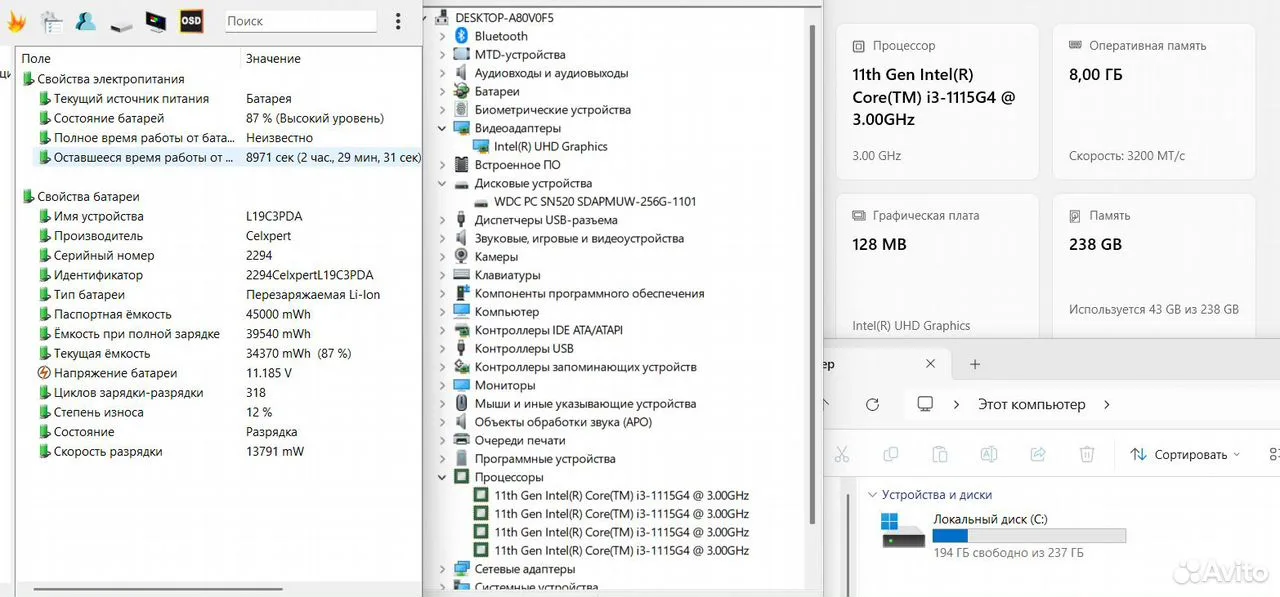This screenshot has width=1280, height=597.
Task: Collapse the 'Дисковые устройства' category
Action: pos(443,184)
